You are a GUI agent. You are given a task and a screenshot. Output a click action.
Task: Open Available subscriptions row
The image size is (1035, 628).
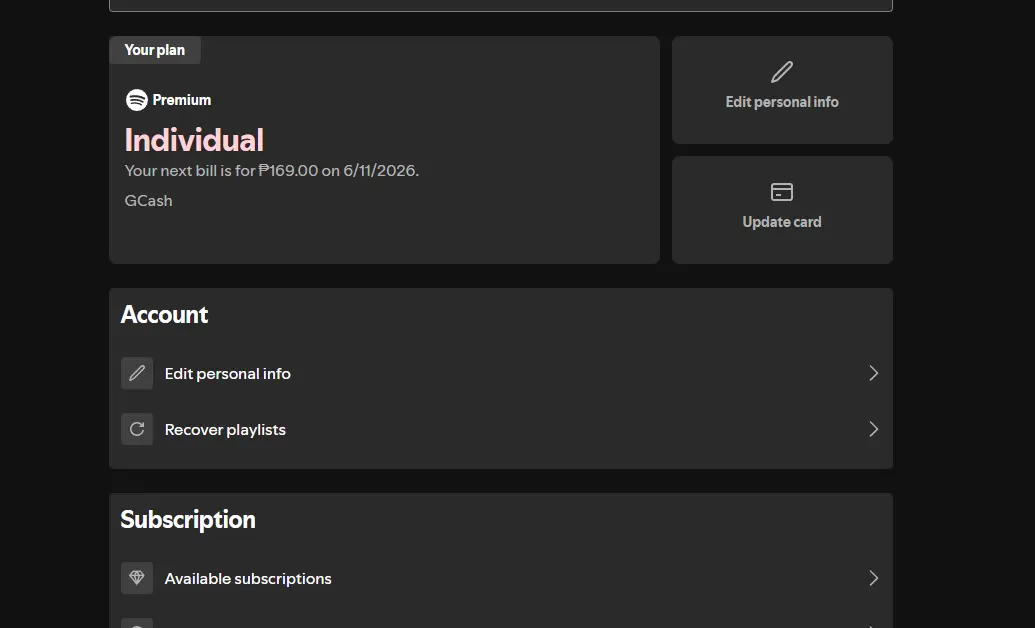pos(500,578)
